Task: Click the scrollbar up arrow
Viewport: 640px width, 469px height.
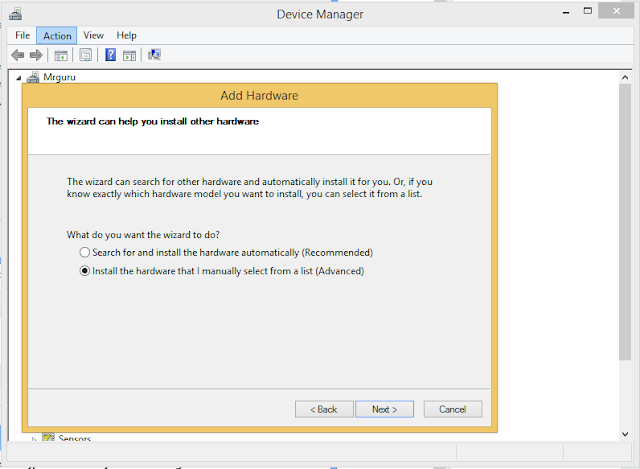Action: (625, 77)
